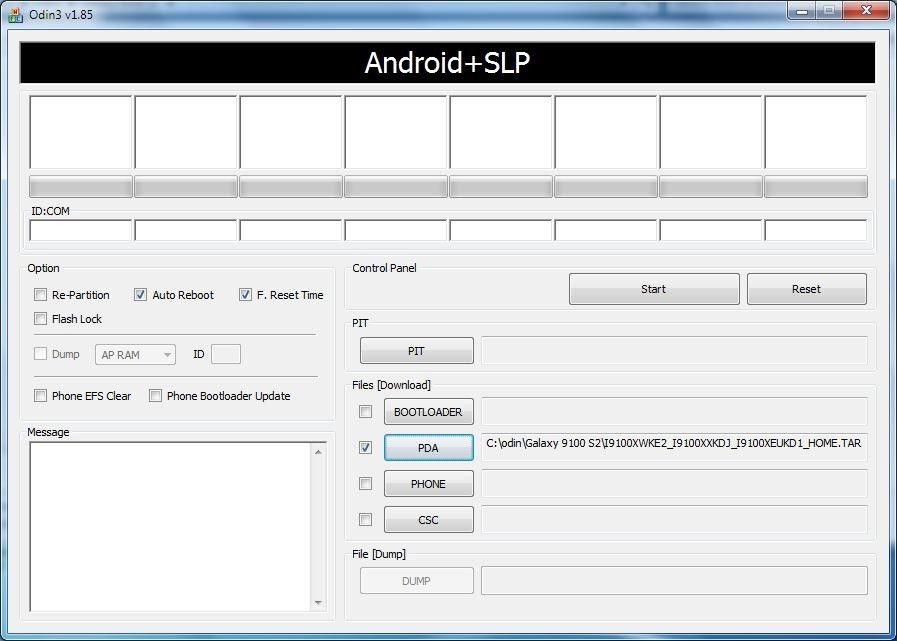
Task: Click the Message box scroll down arrow
Action: 318,603
